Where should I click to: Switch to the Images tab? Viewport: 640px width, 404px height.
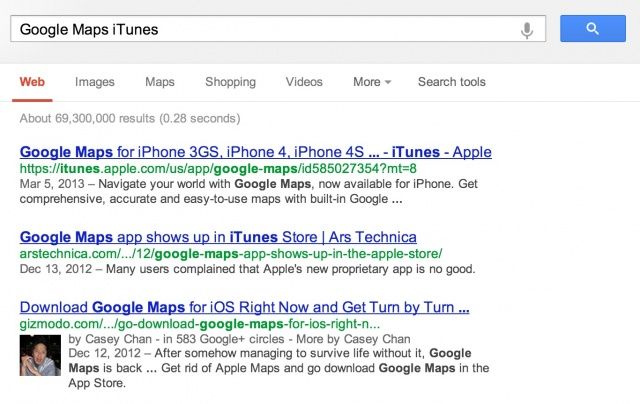click(95, 82)
